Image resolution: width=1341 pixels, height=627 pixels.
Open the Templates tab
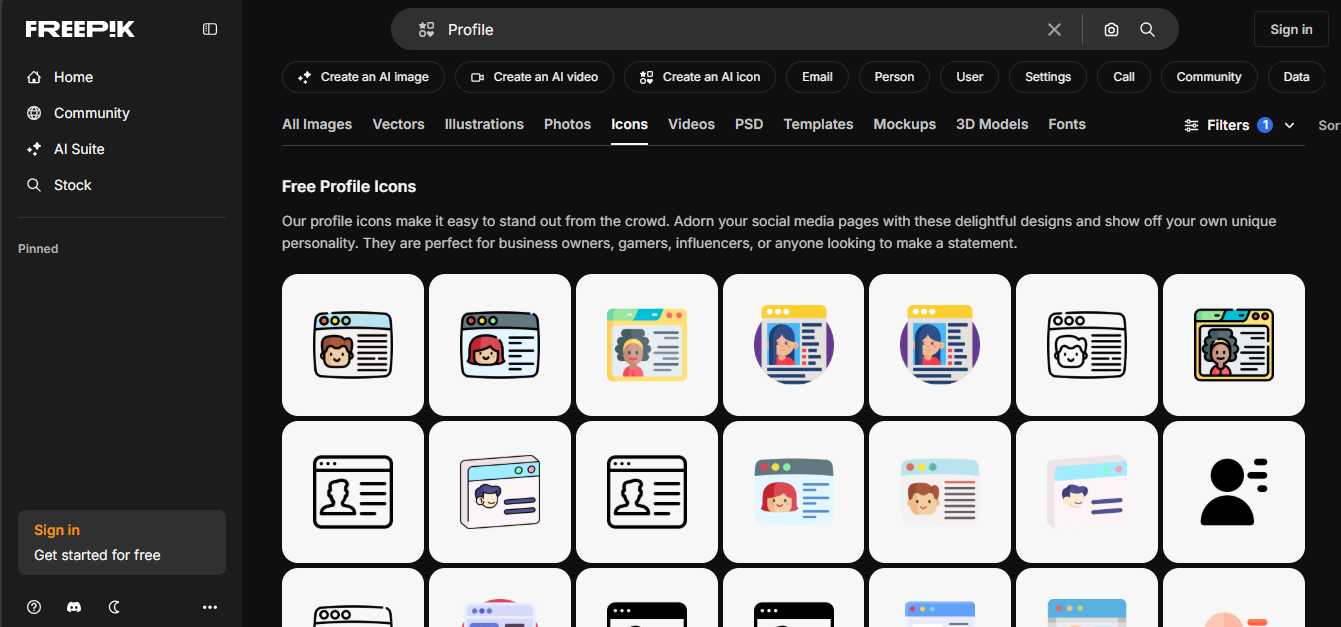point(818,124)
